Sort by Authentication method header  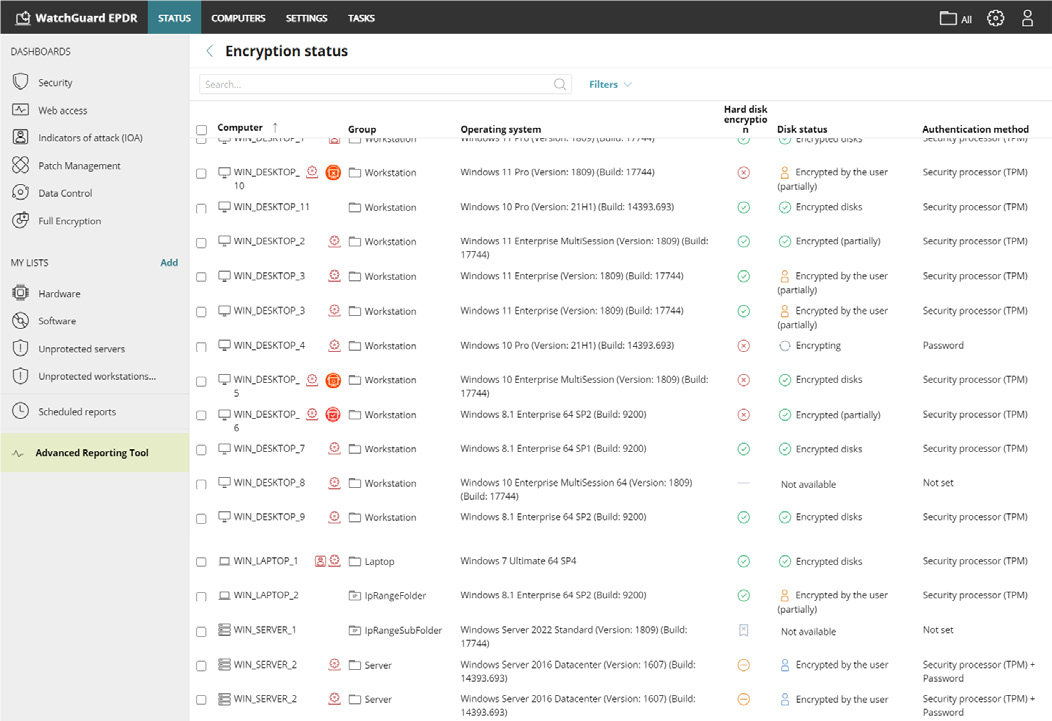(975, 129)
